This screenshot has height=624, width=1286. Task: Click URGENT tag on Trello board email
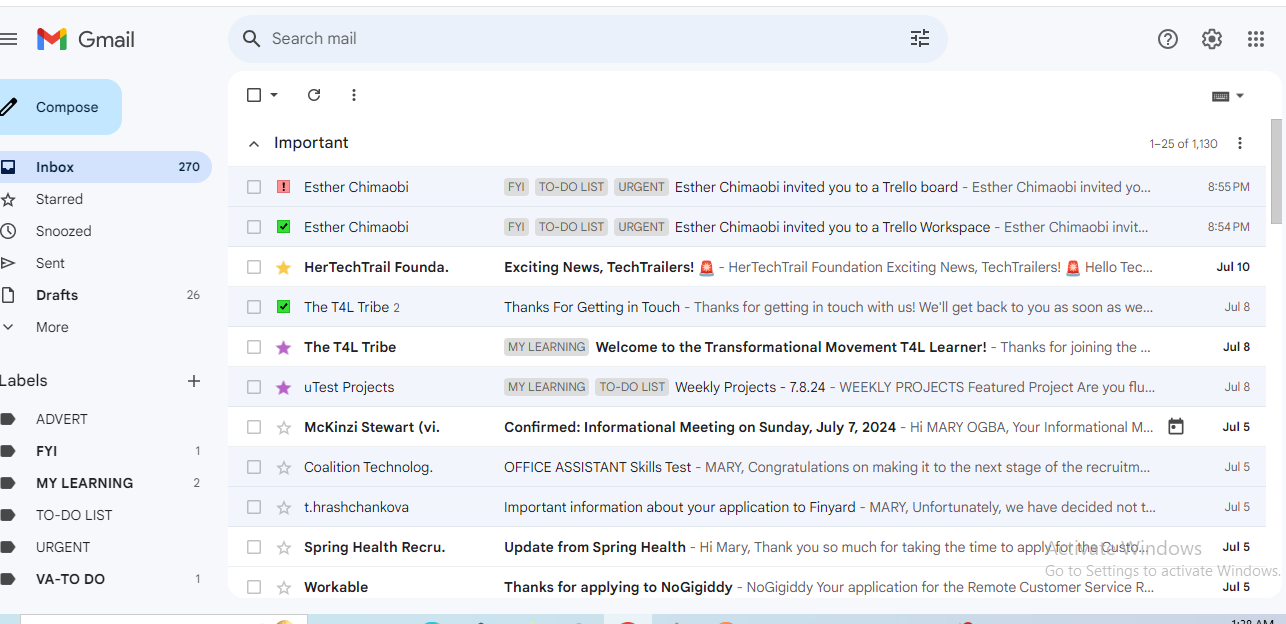641,187
